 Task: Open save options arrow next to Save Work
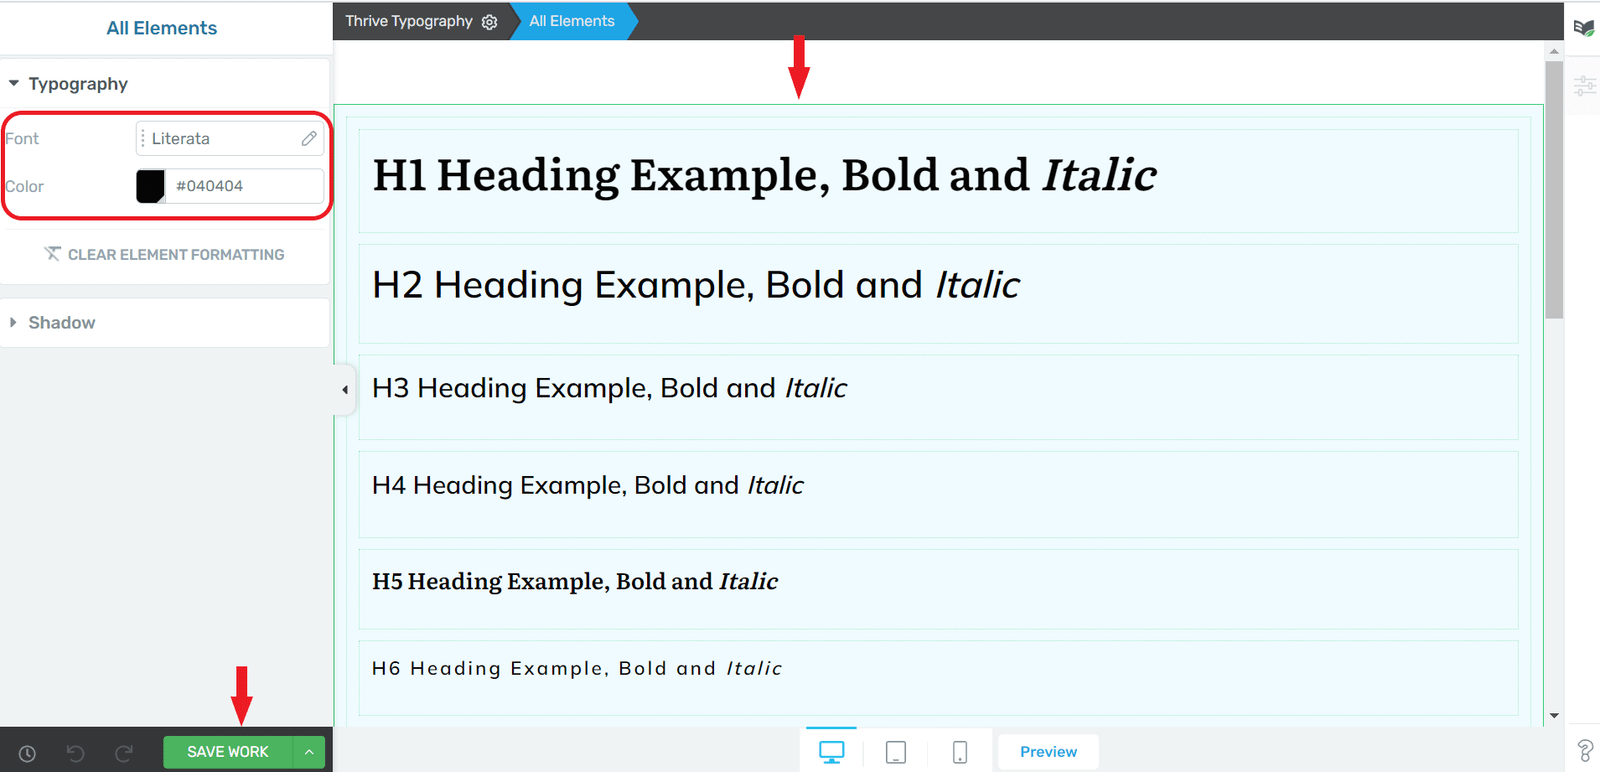point(309,752)
